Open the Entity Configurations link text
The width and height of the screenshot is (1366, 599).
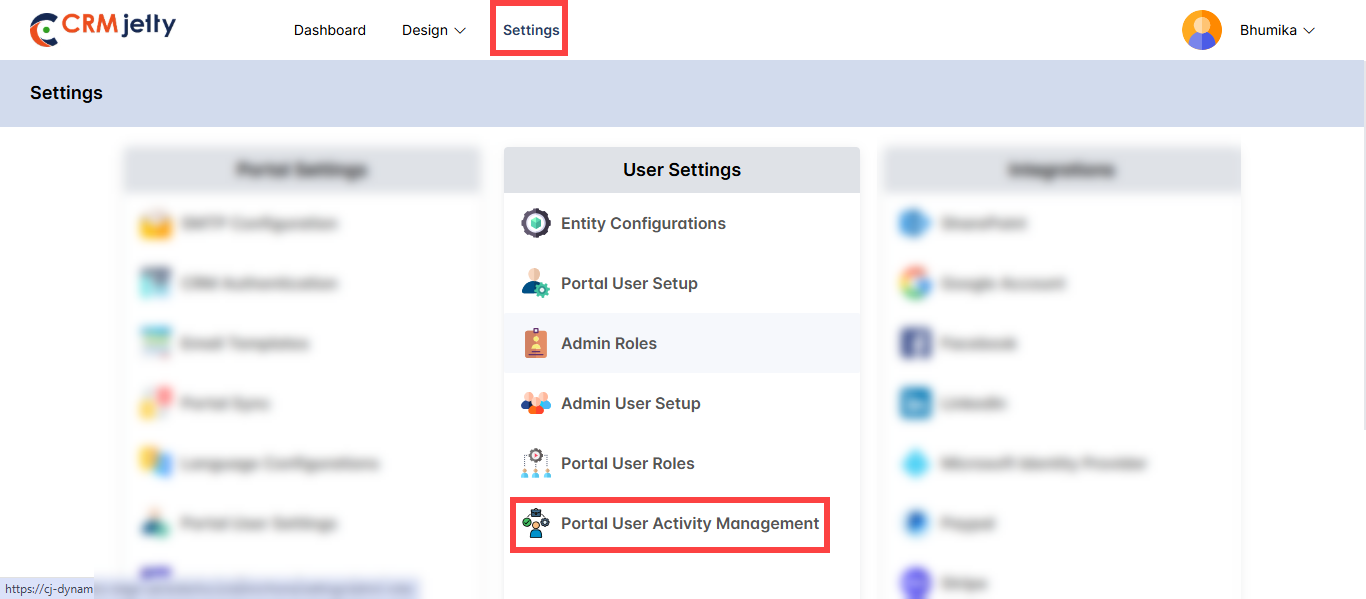click(643, 223)
